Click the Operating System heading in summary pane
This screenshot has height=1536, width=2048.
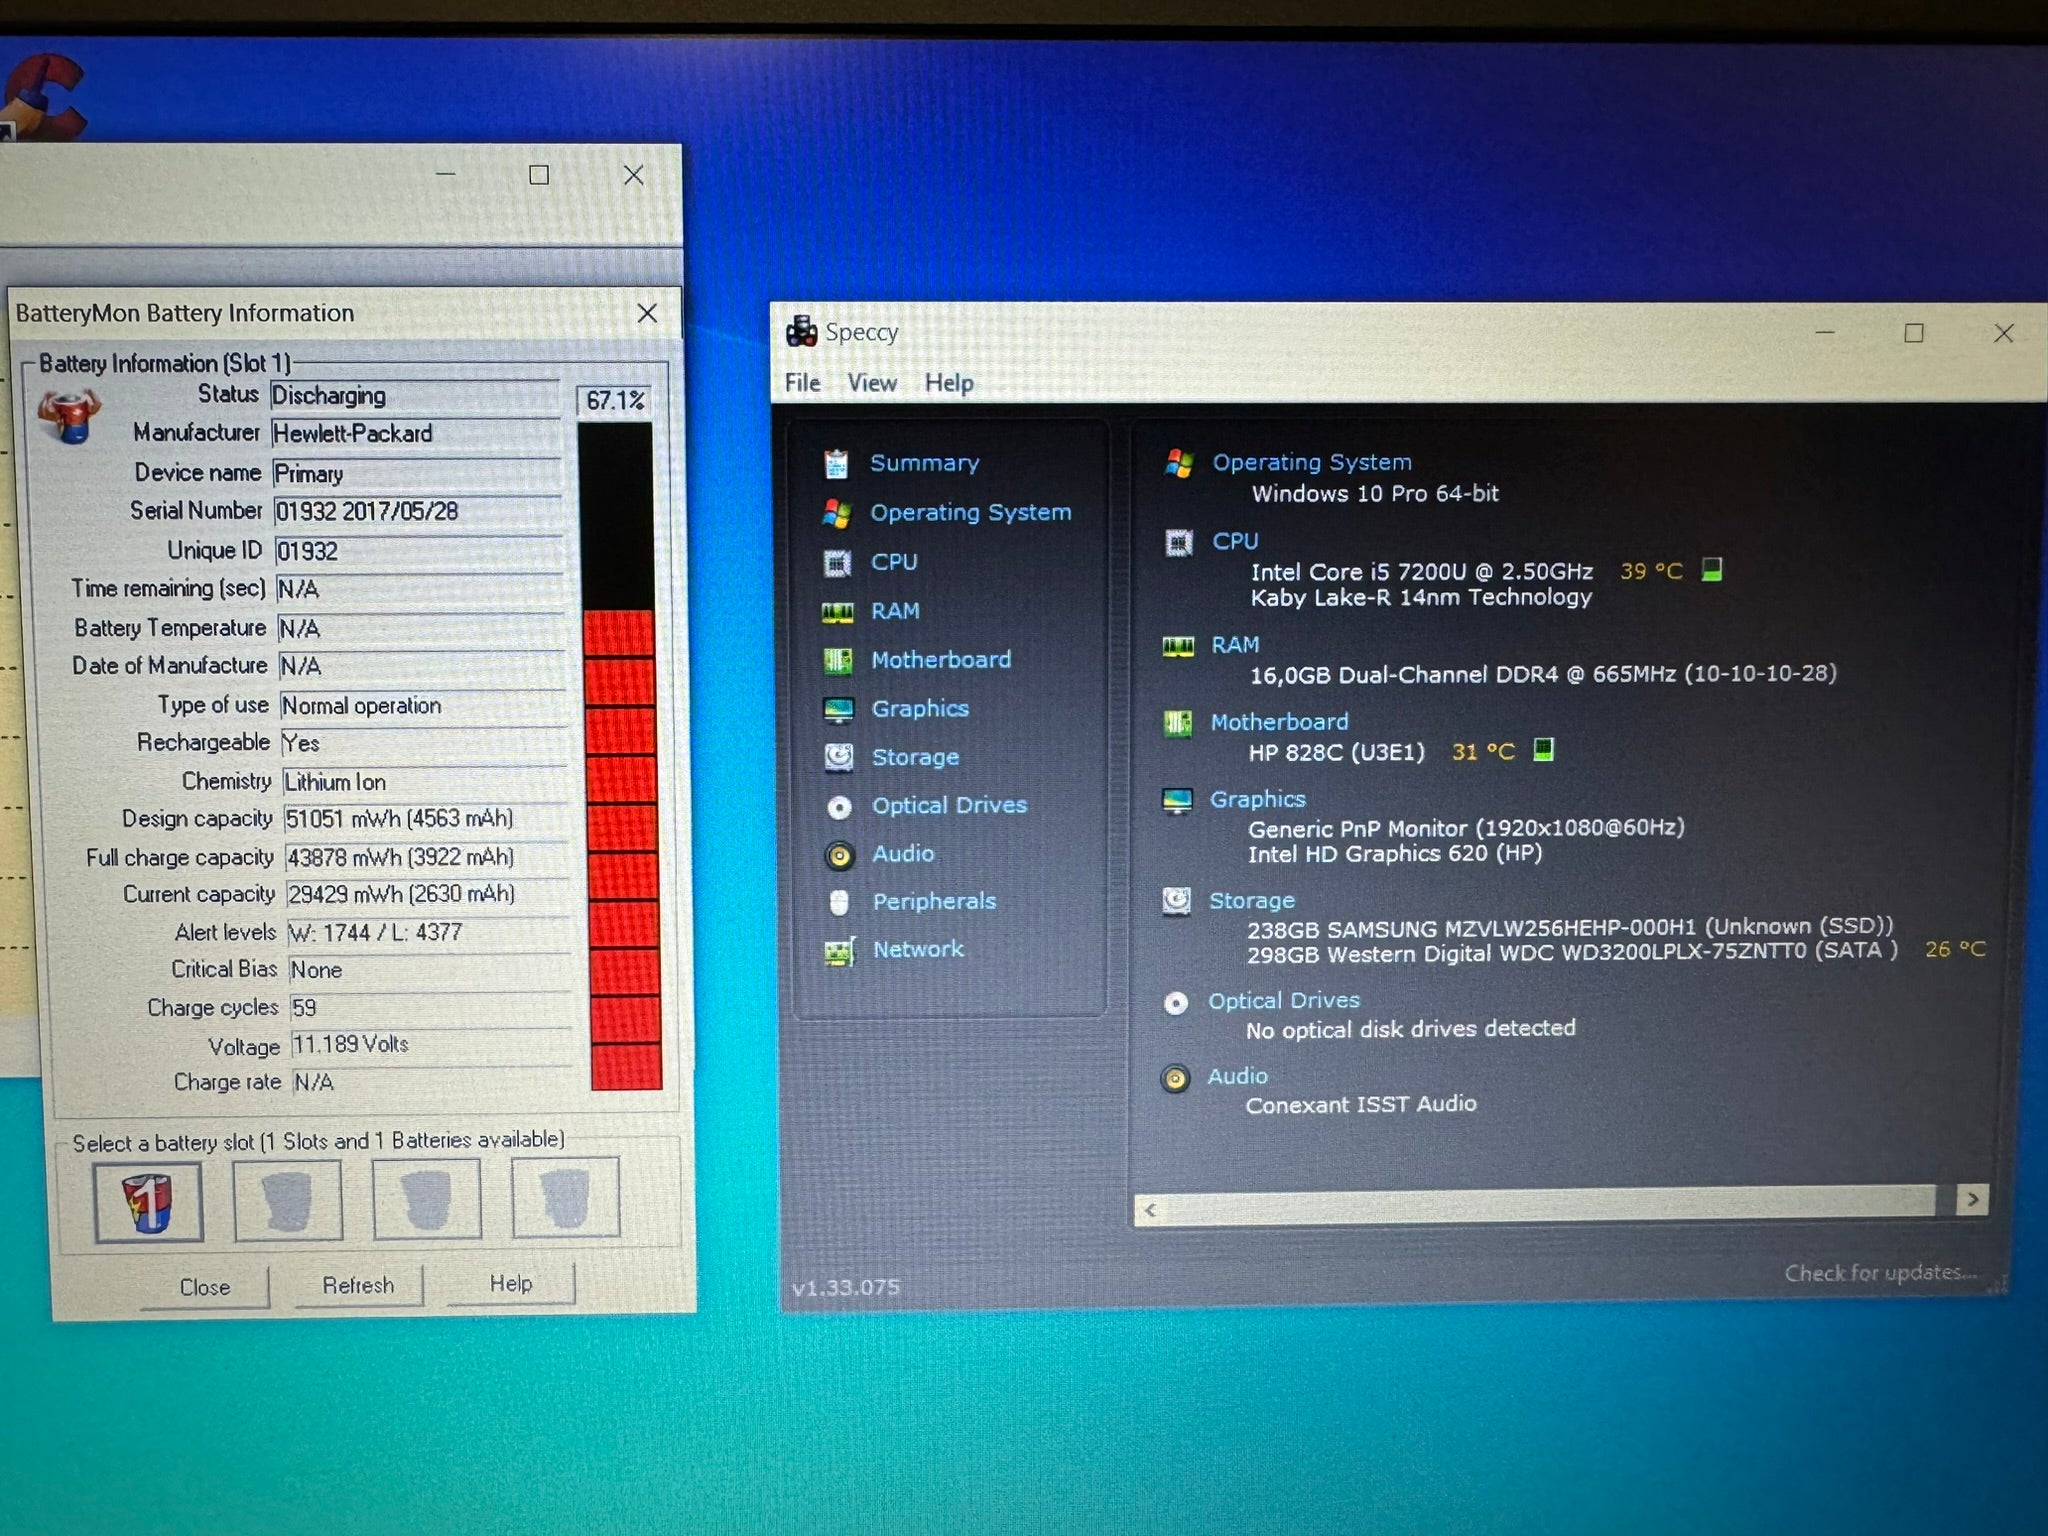coord(1312,462)
